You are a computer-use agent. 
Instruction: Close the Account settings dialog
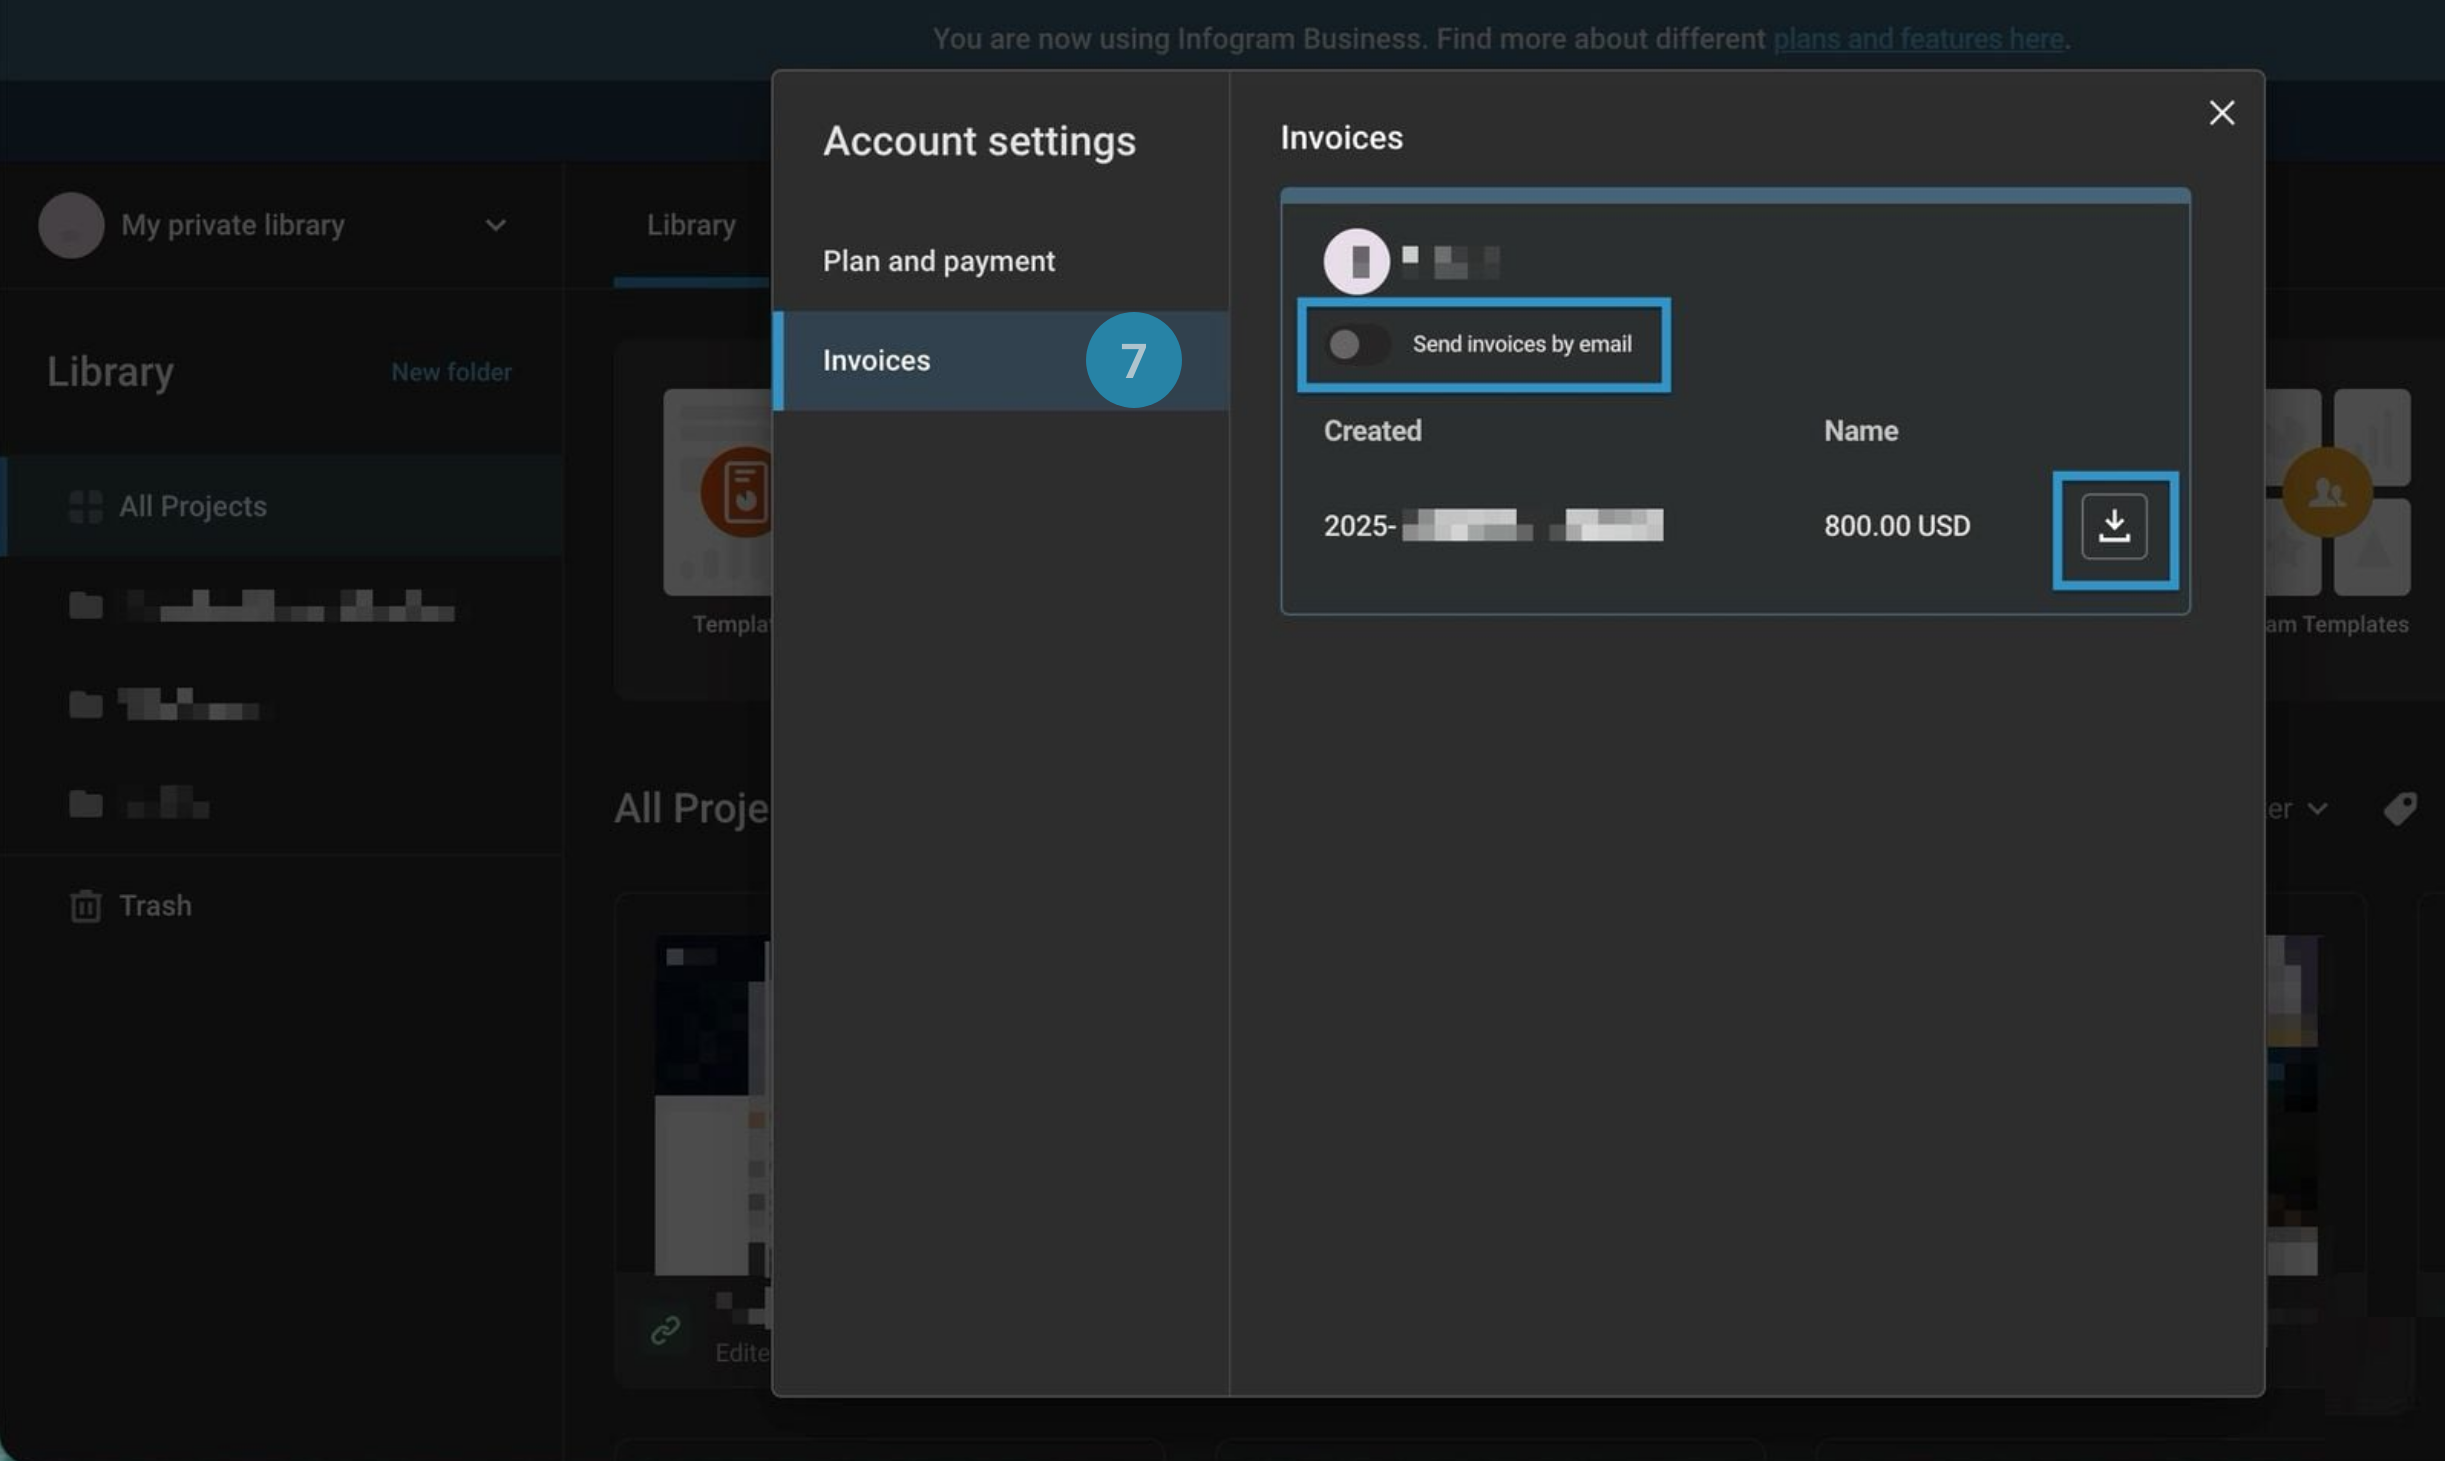[2221, 113]
